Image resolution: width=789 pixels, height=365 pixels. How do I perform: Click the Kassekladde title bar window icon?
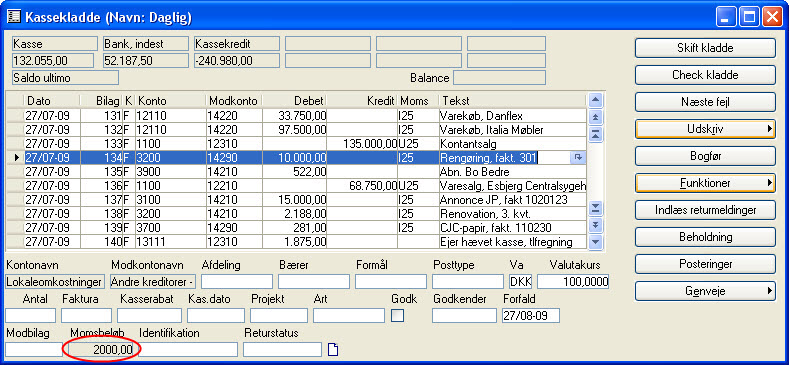pos(14,18)
